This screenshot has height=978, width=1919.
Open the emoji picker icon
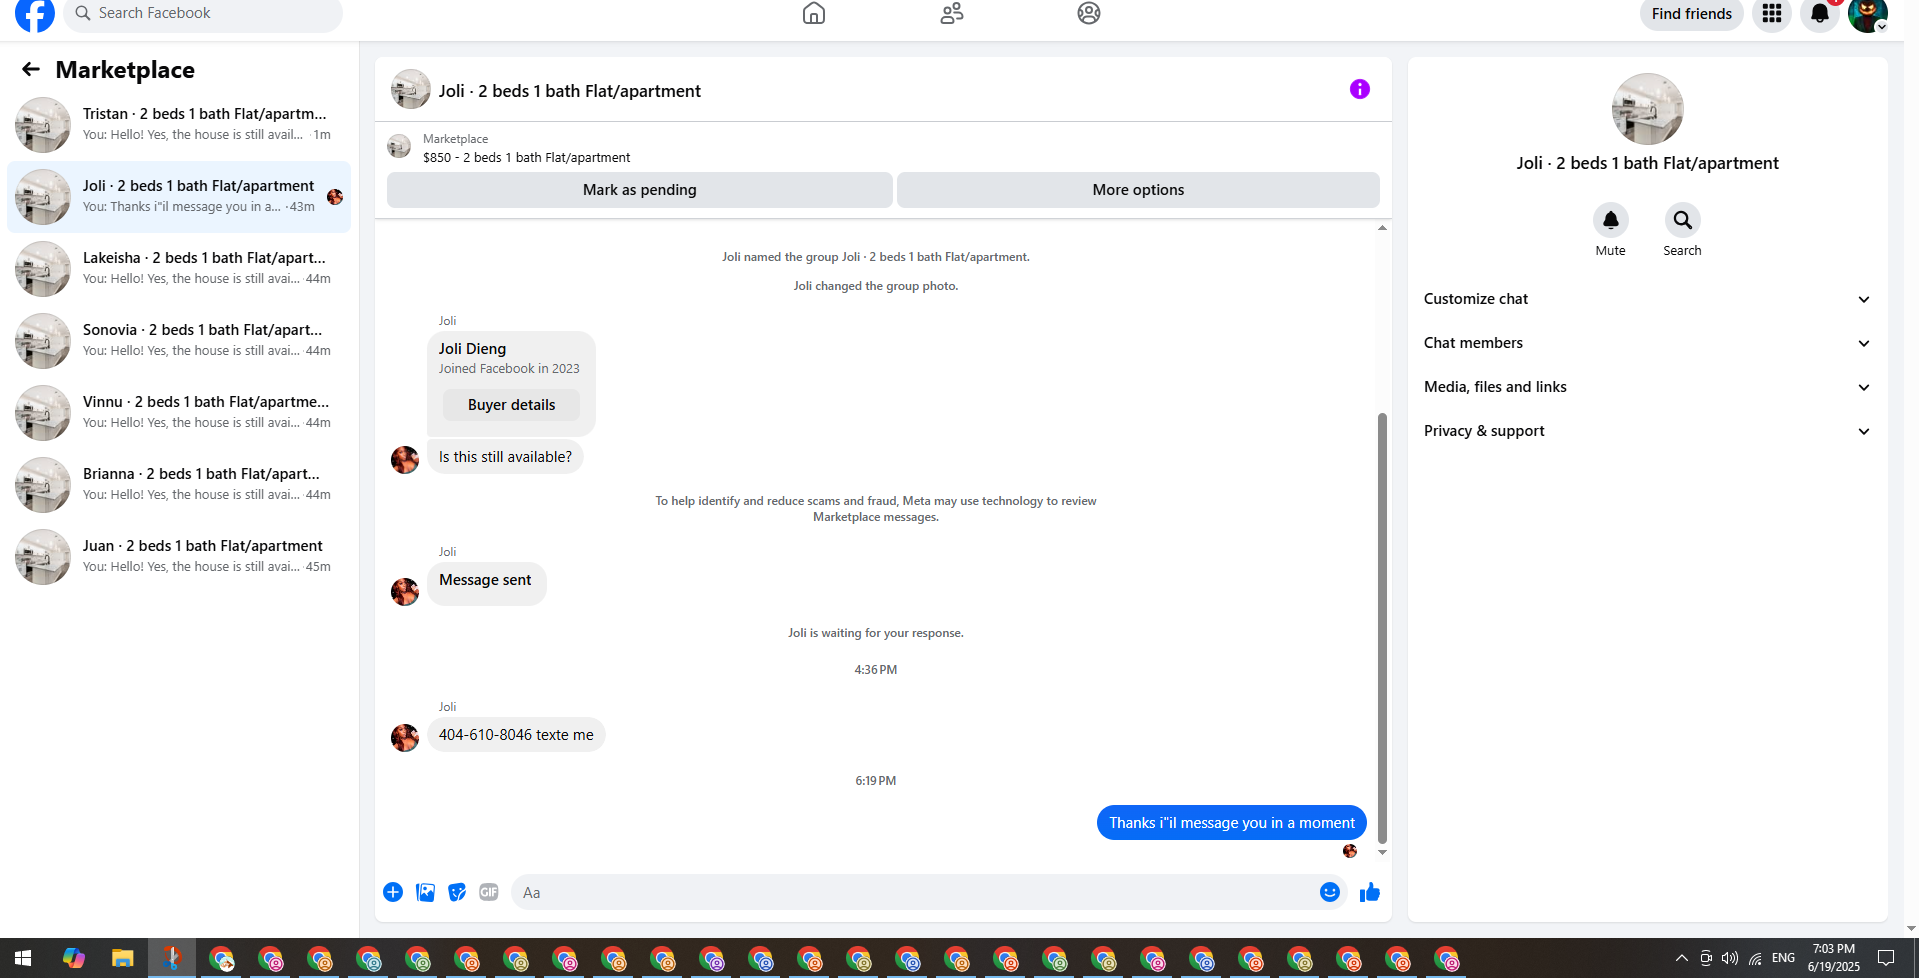(x=1330, y=892)
